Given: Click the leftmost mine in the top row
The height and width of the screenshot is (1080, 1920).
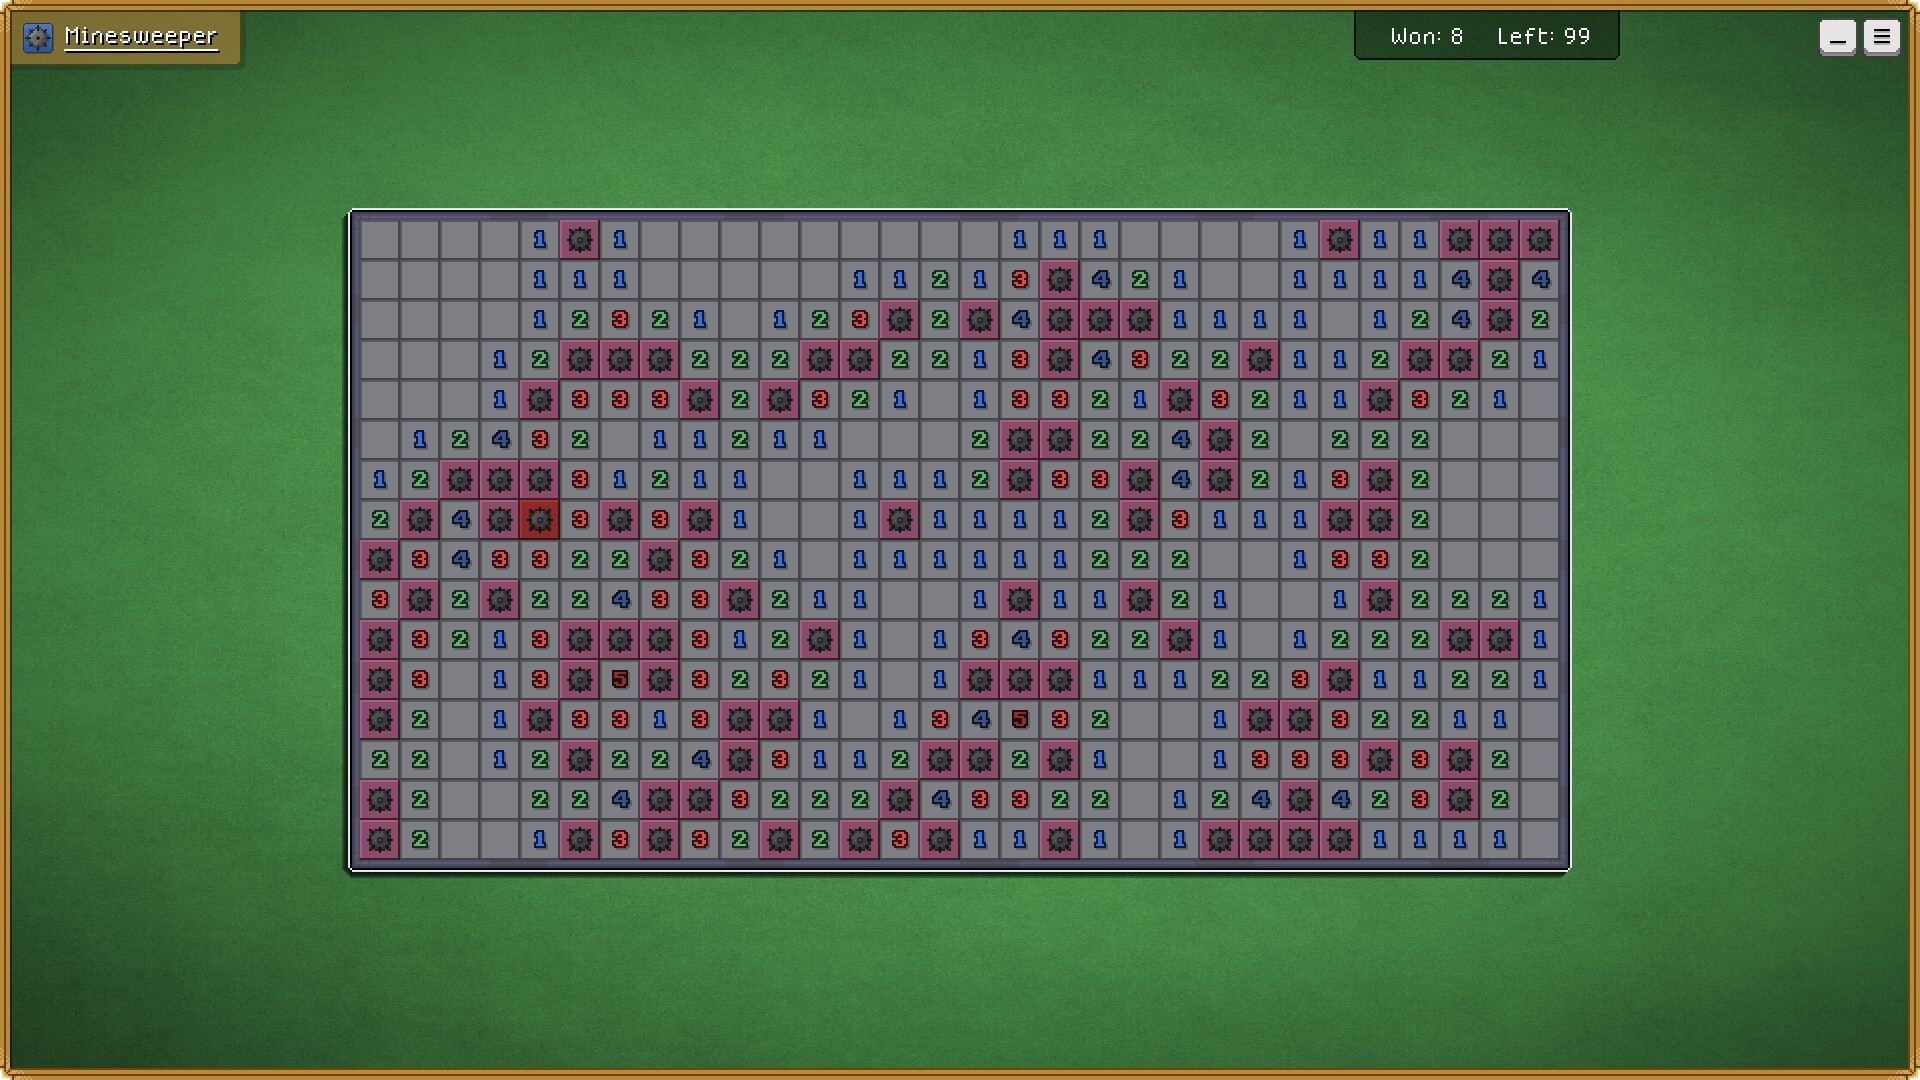Looking at the screenshot, I should [x=580, y=240].
